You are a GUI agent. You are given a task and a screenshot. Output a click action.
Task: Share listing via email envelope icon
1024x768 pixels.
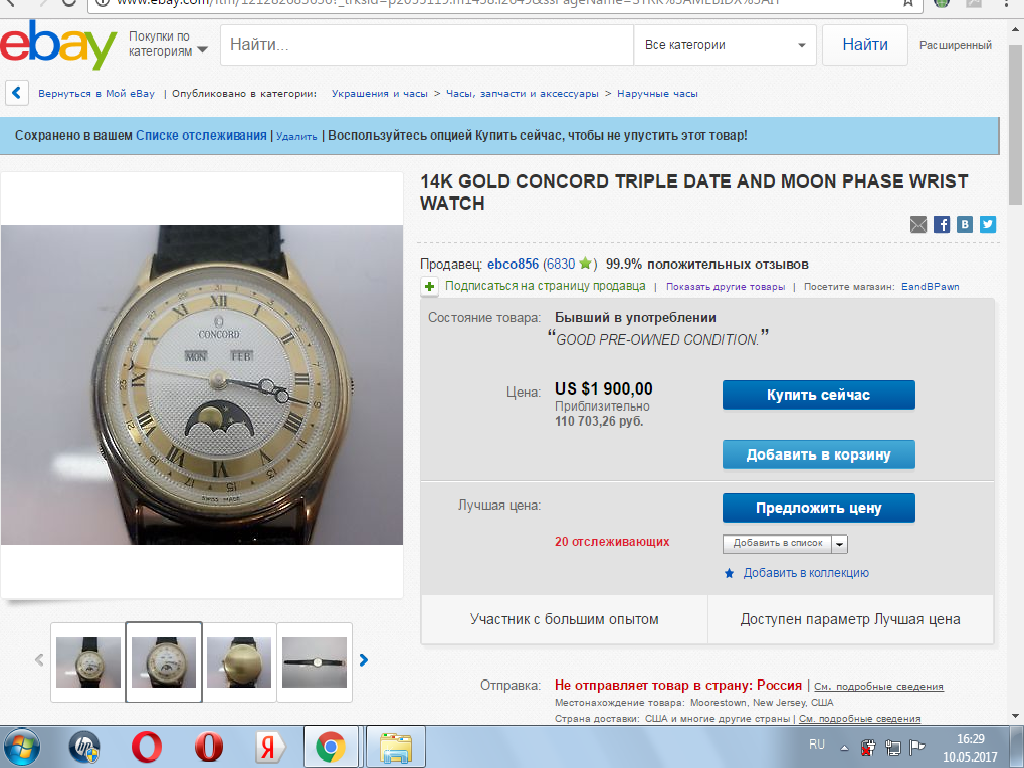click(918, 225)
